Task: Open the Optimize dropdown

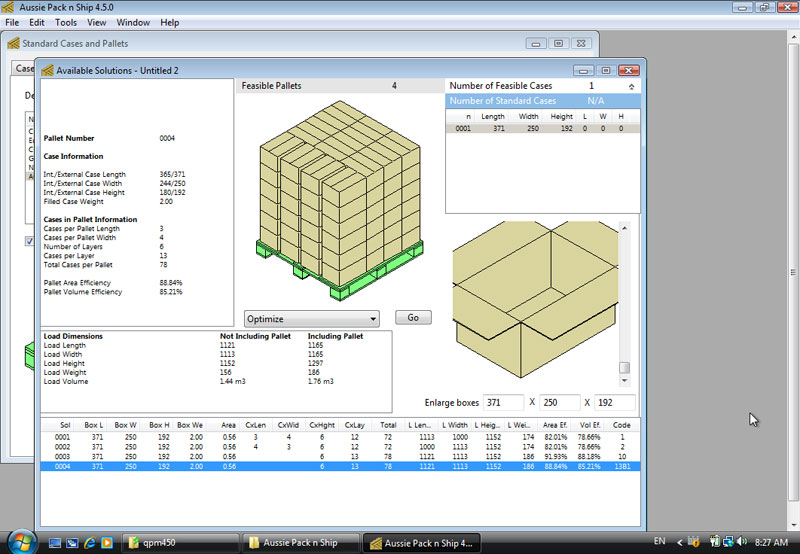Action: 311,319
